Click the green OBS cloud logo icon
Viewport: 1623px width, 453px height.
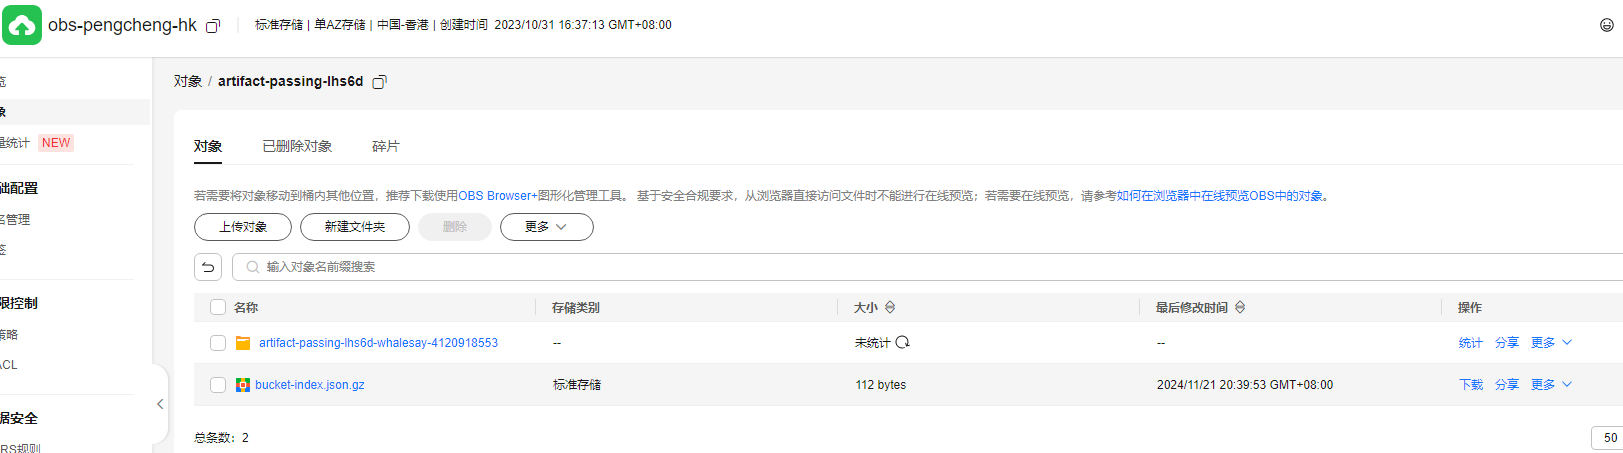pos(22,25)
